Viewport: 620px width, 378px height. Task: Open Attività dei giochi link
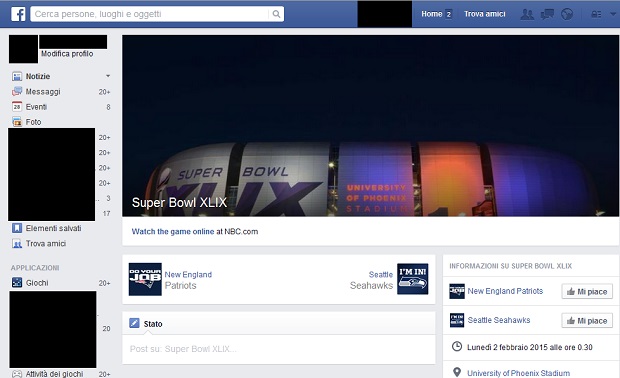(x=55, y=374)
